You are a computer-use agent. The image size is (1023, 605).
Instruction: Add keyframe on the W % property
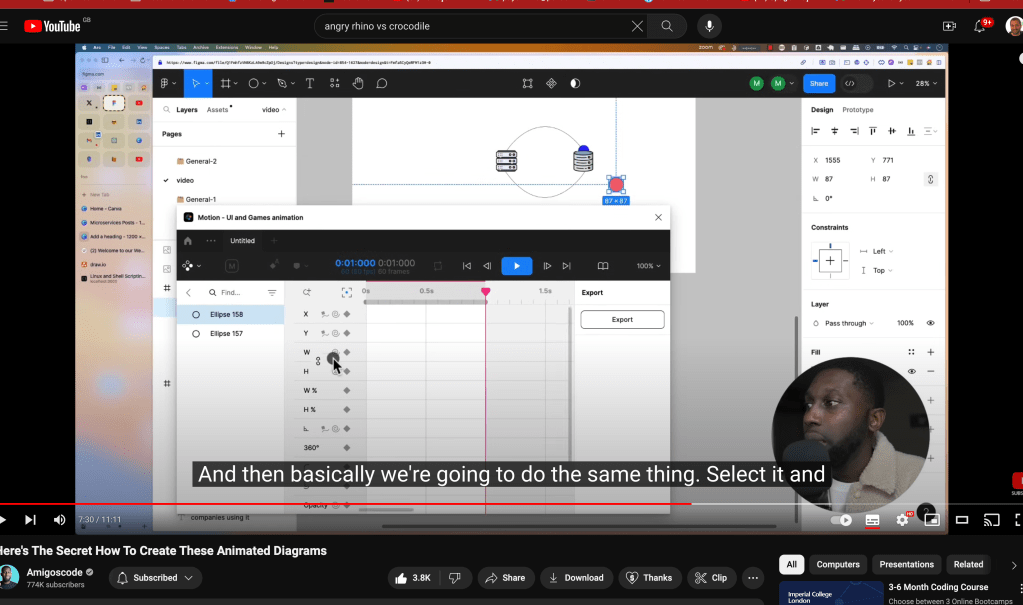[346, 390]
